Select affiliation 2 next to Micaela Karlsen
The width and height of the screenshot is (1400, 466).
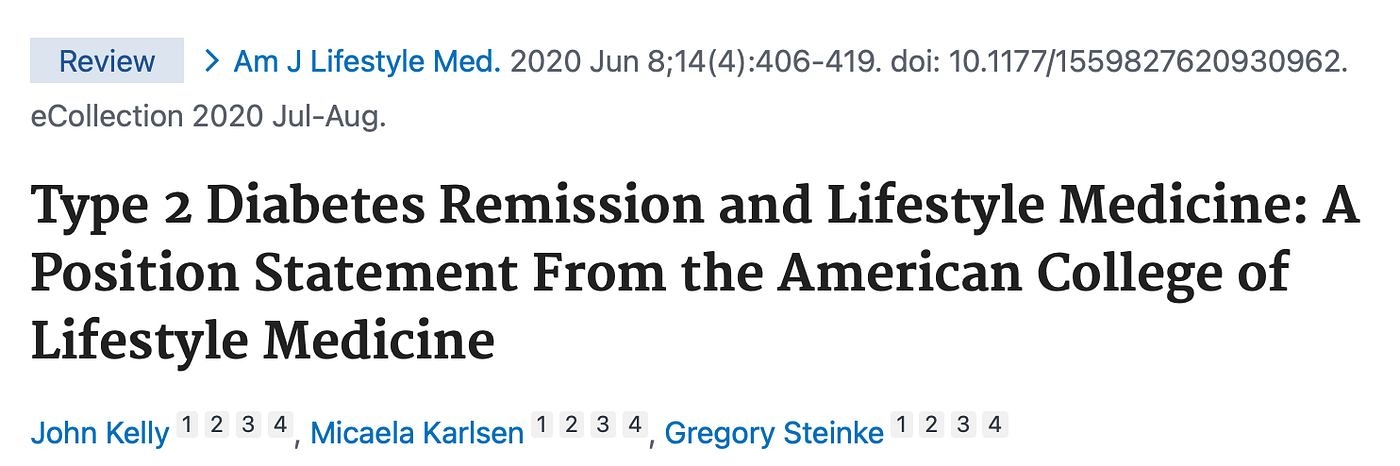[x=572, y=424]
